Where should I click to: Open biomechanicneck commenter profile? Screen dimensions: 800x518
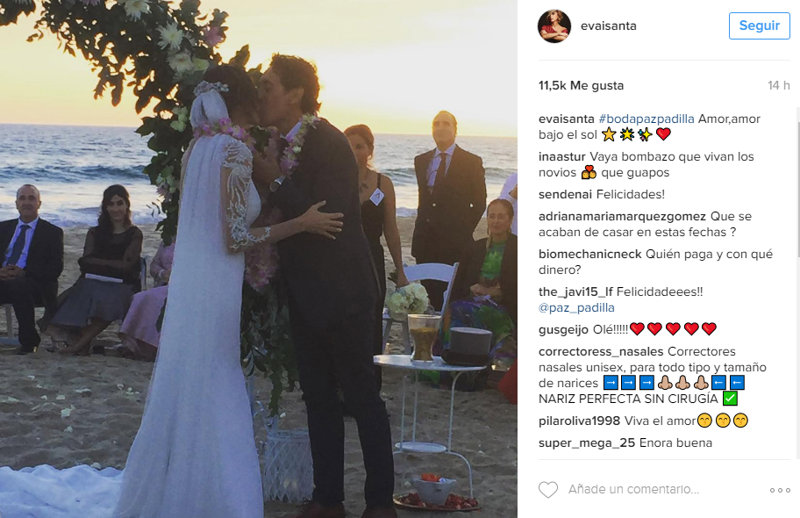[590, 254]
